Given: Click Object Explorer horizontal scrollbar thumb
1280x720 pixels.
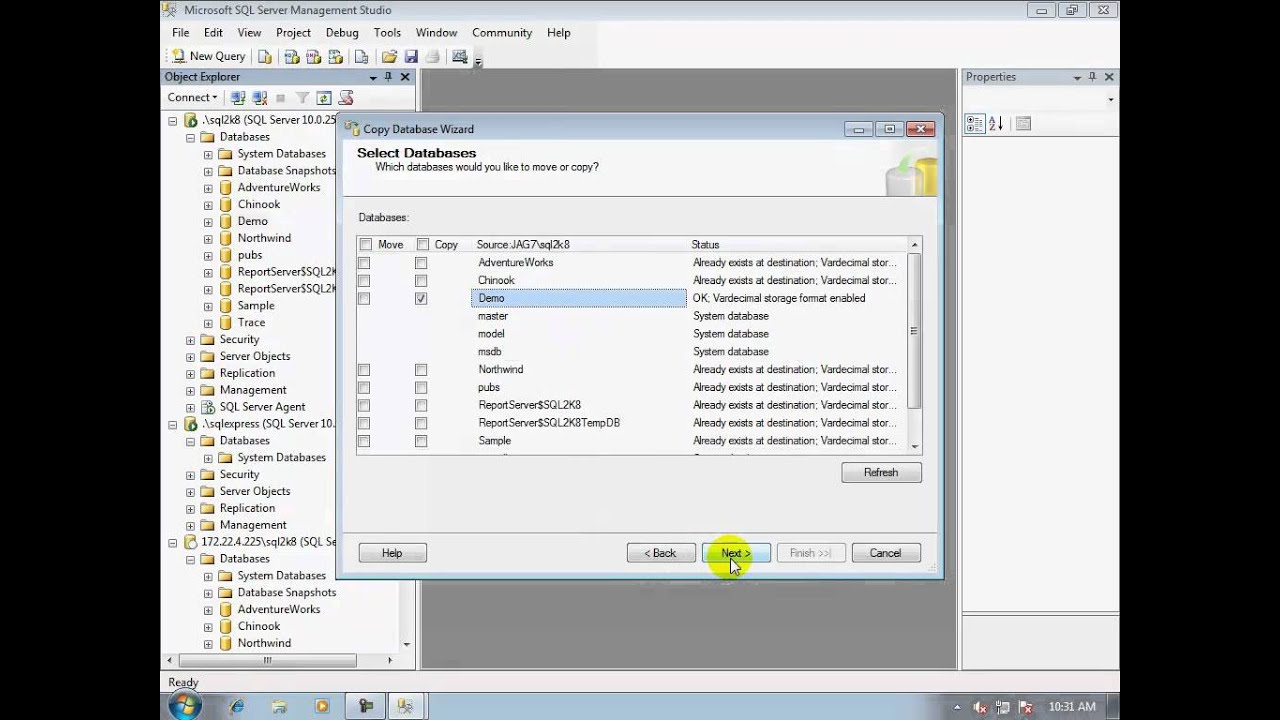Looking at the screenshot, I should coord(267,661).
